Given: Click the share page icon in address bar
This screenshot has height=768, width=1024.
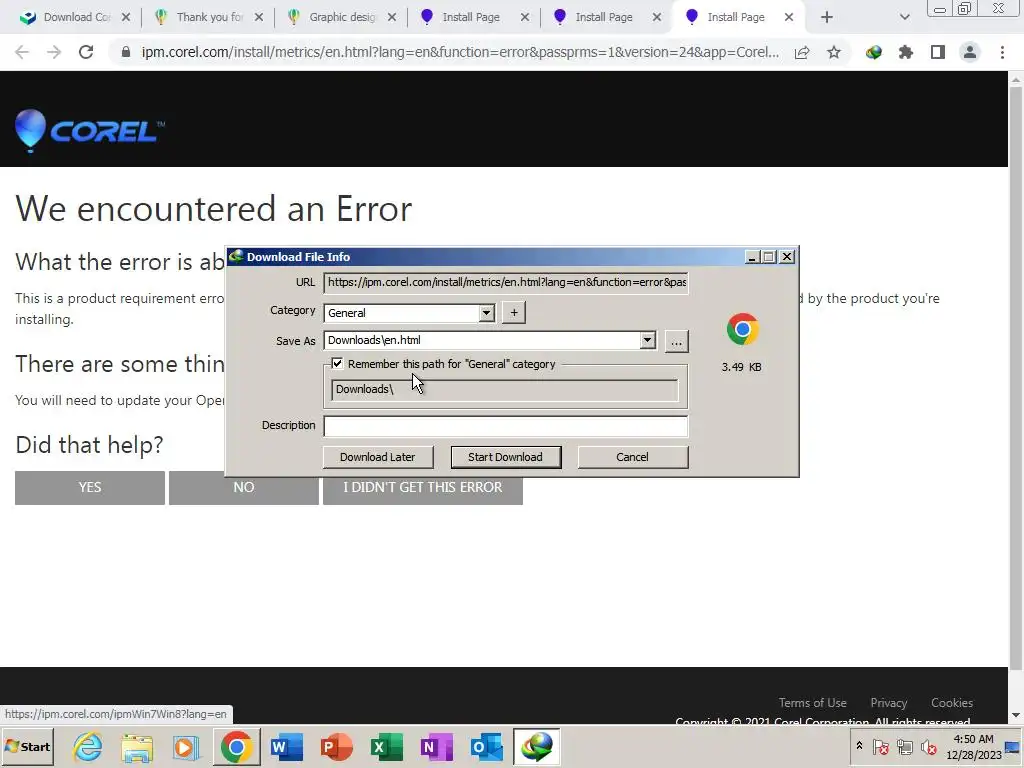Looking at the screenshot, I should [802, 52].
